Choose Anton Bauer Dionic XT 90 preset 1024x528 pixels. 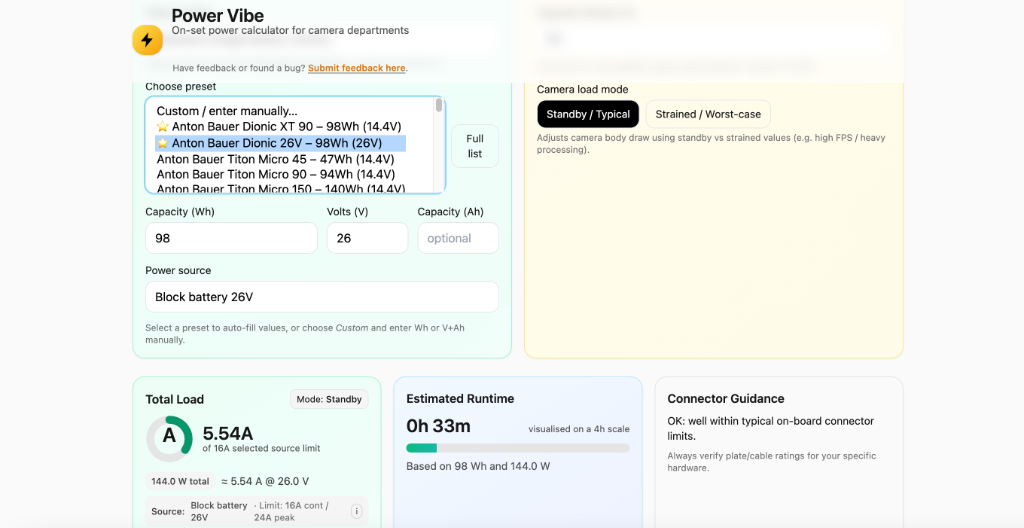[279, 127]
